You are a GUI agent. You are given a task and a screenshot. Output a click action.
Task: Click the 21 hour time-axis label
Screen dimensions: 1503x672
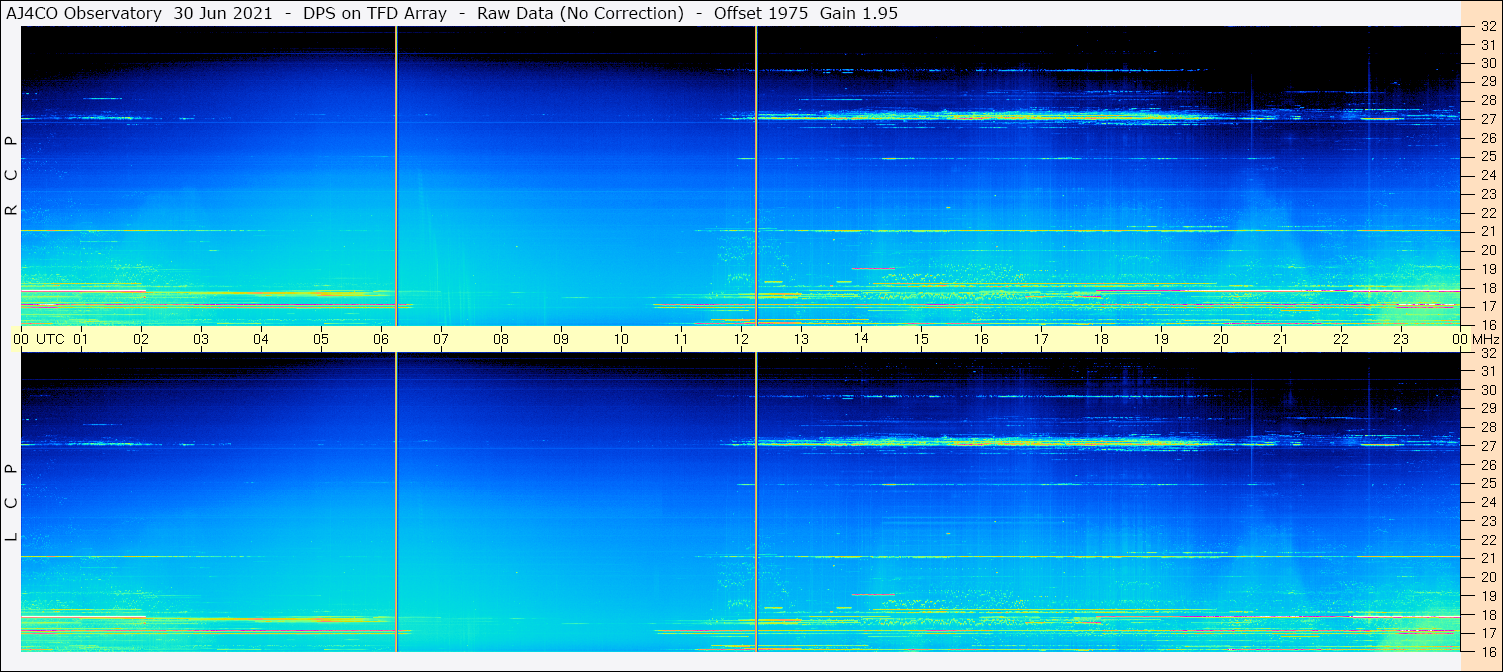pyautogui.click(x=1281, y=339)
